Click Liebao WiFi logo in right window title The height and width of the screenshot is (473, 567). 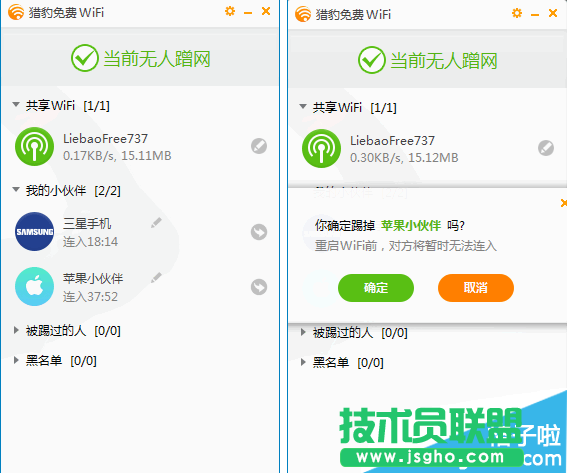(303, 14)
